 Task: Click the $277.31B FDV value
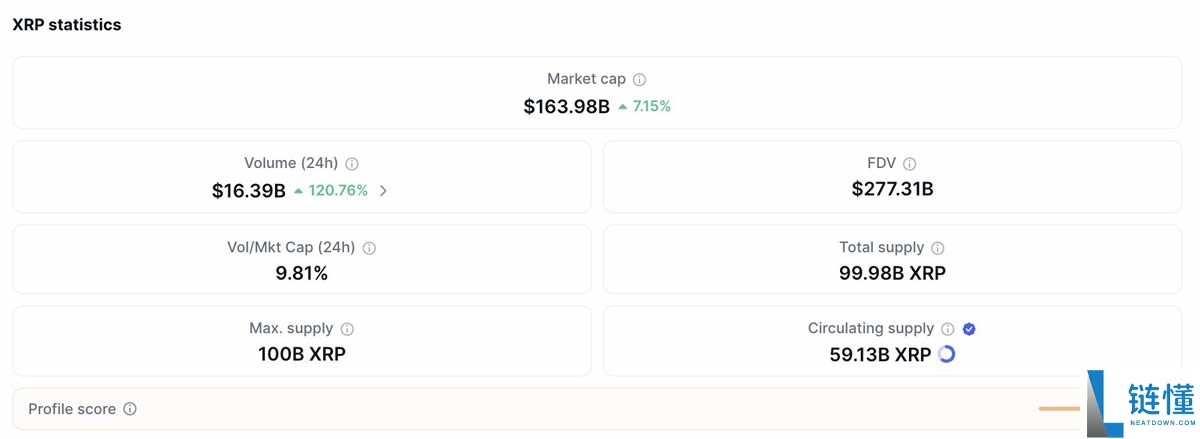[x=892, y=189]
